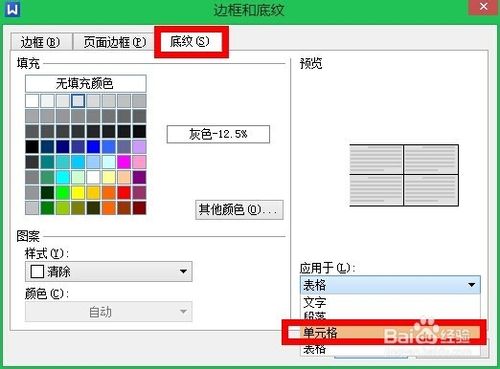This screenshot has height=369, width=500.
Task: Pick the pink swatch beside magenta
Action: pos(139,162)
